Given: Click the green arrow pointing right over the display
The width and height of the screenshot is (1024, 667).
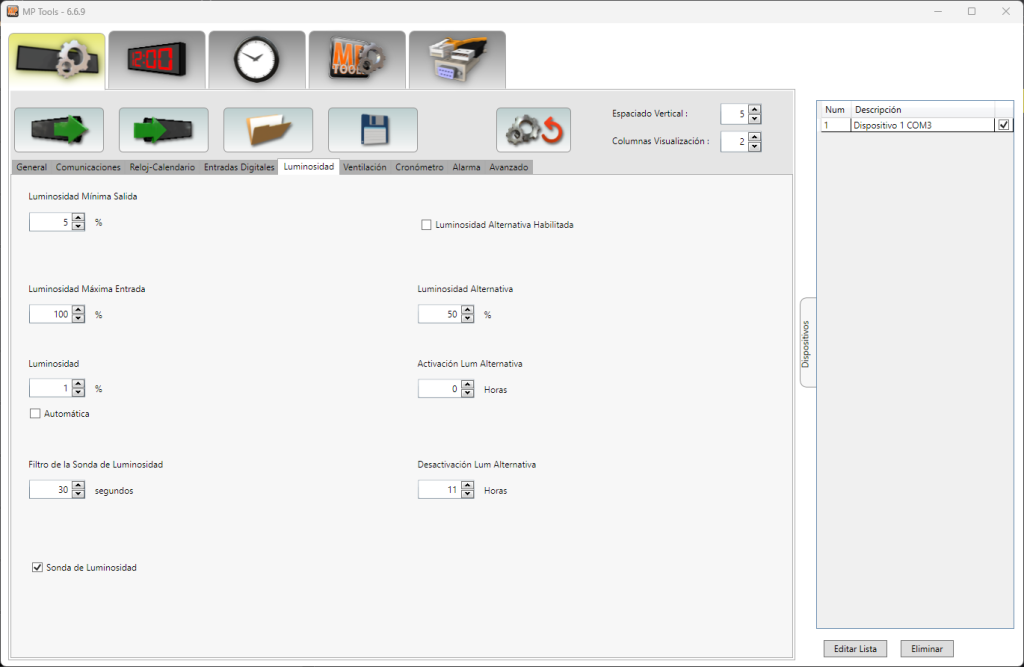Looking at the screenshot, I should tap(59, 129).
